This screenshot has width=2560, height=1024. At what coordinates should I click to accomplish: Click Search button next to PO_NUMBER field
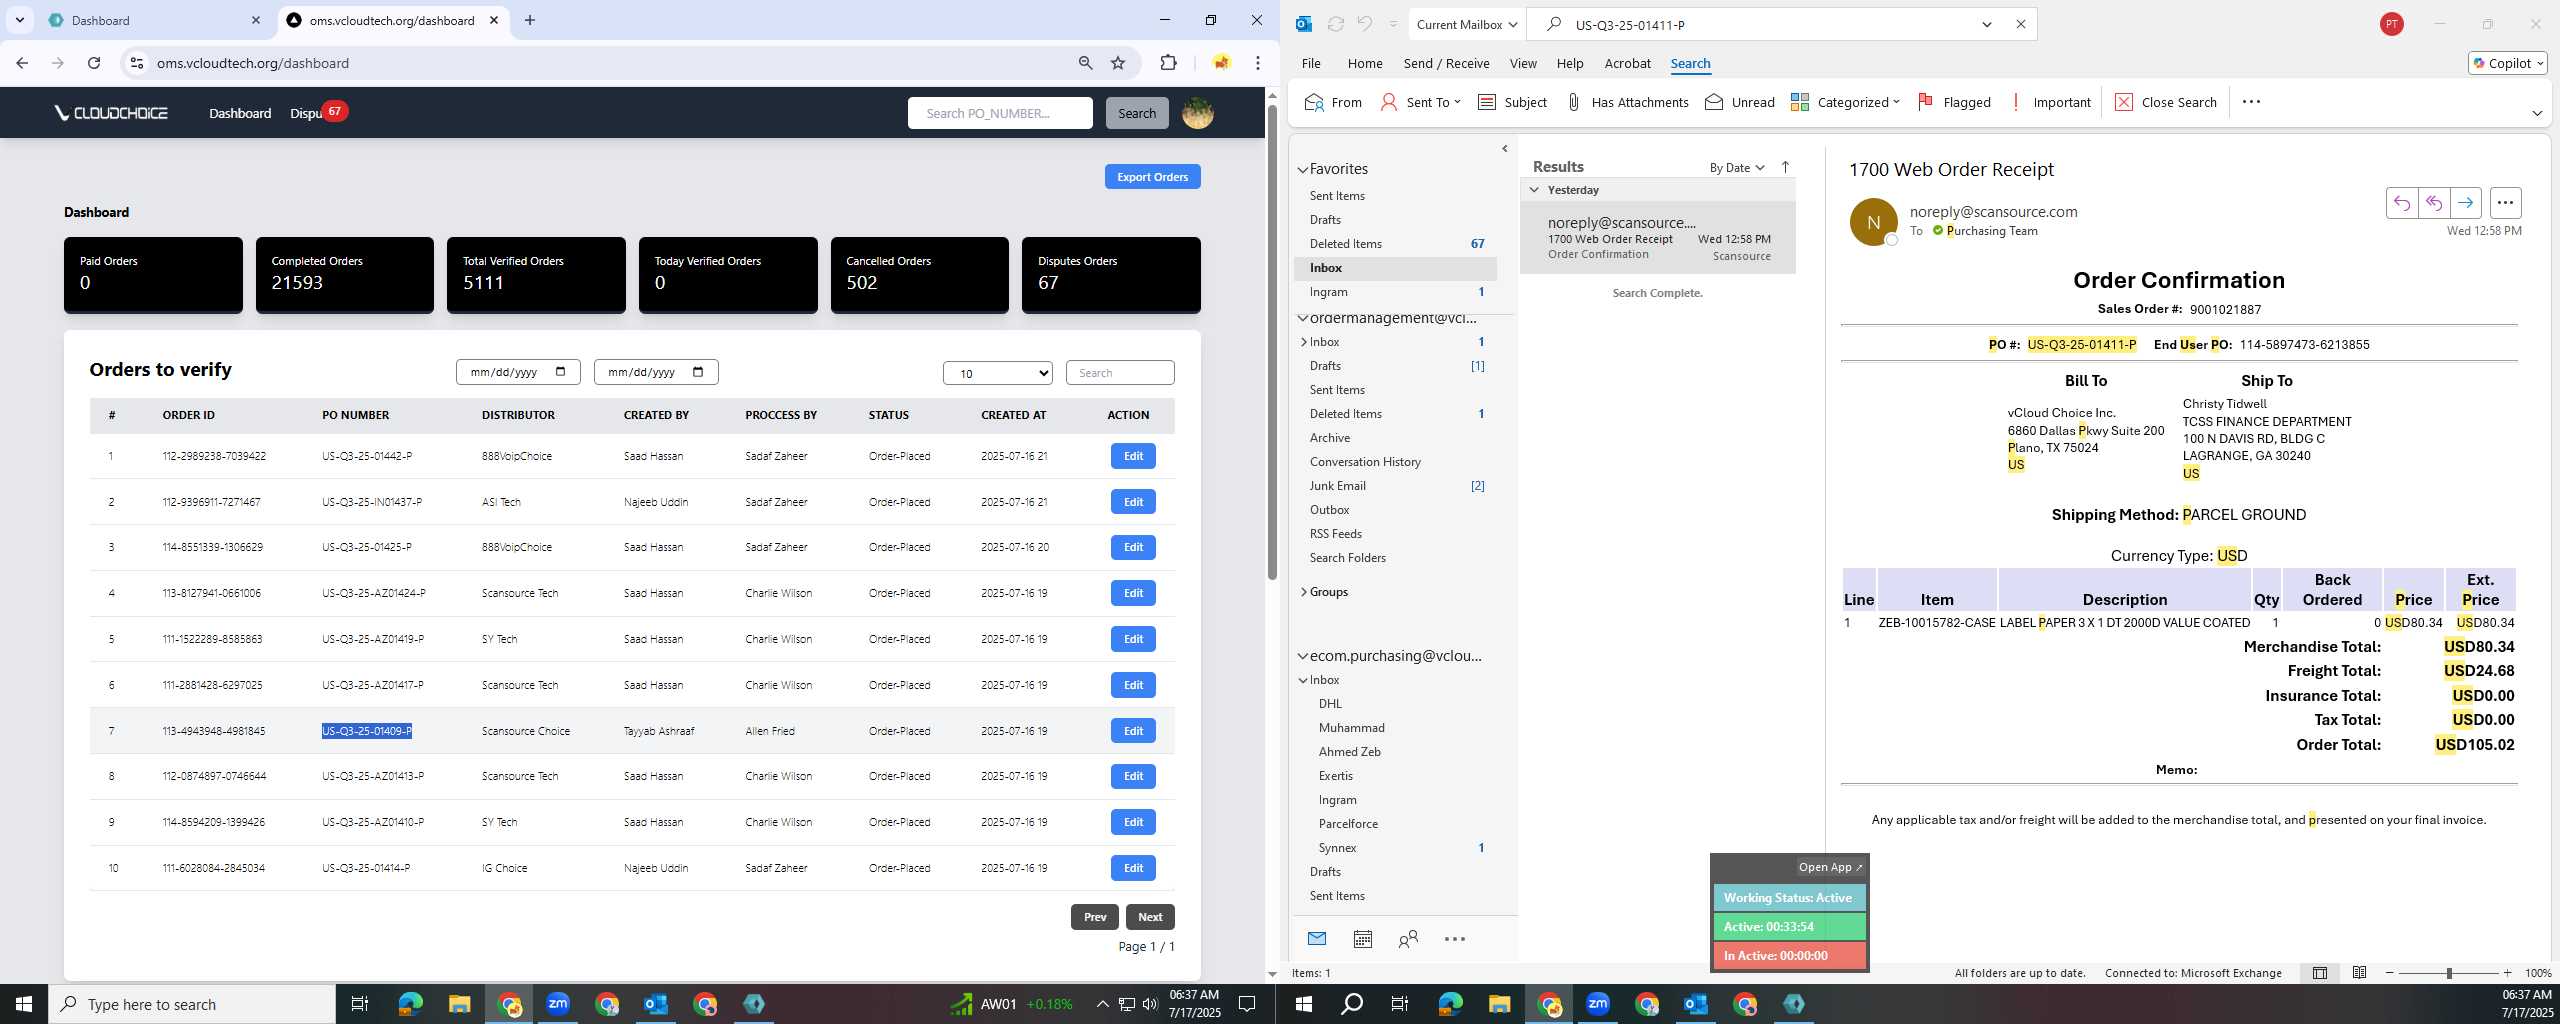(x=1137, y=113)
